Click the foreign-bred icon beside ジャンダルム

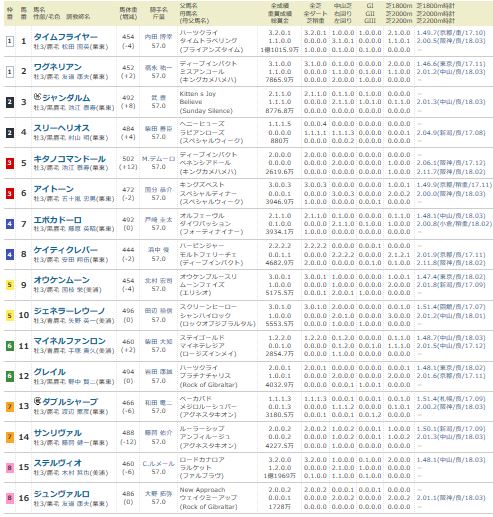pos(37,97)
